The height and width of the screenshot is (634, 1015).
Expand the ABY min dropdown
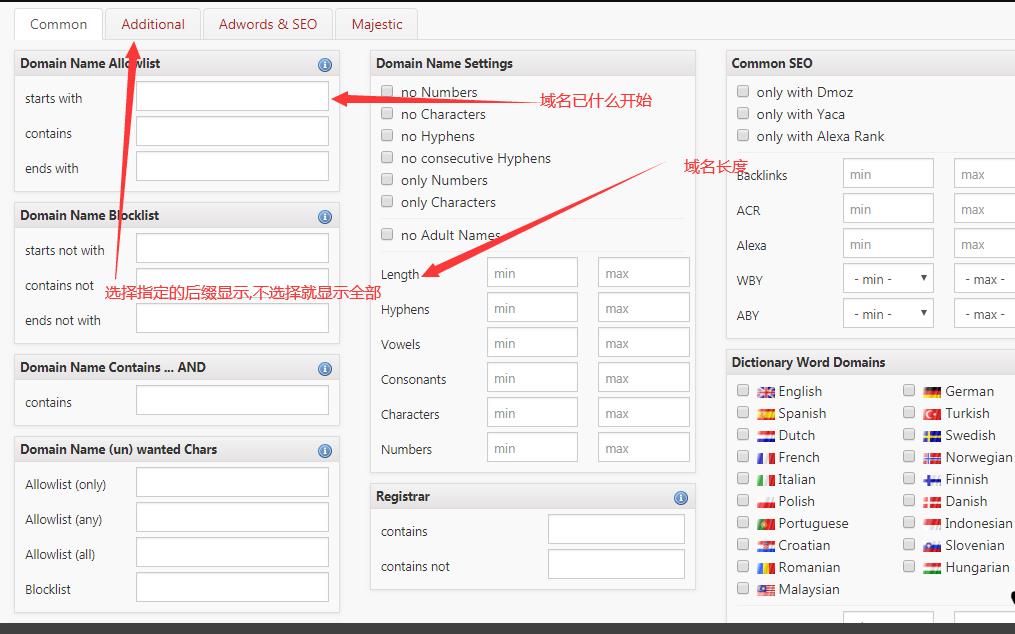[888, 314]
